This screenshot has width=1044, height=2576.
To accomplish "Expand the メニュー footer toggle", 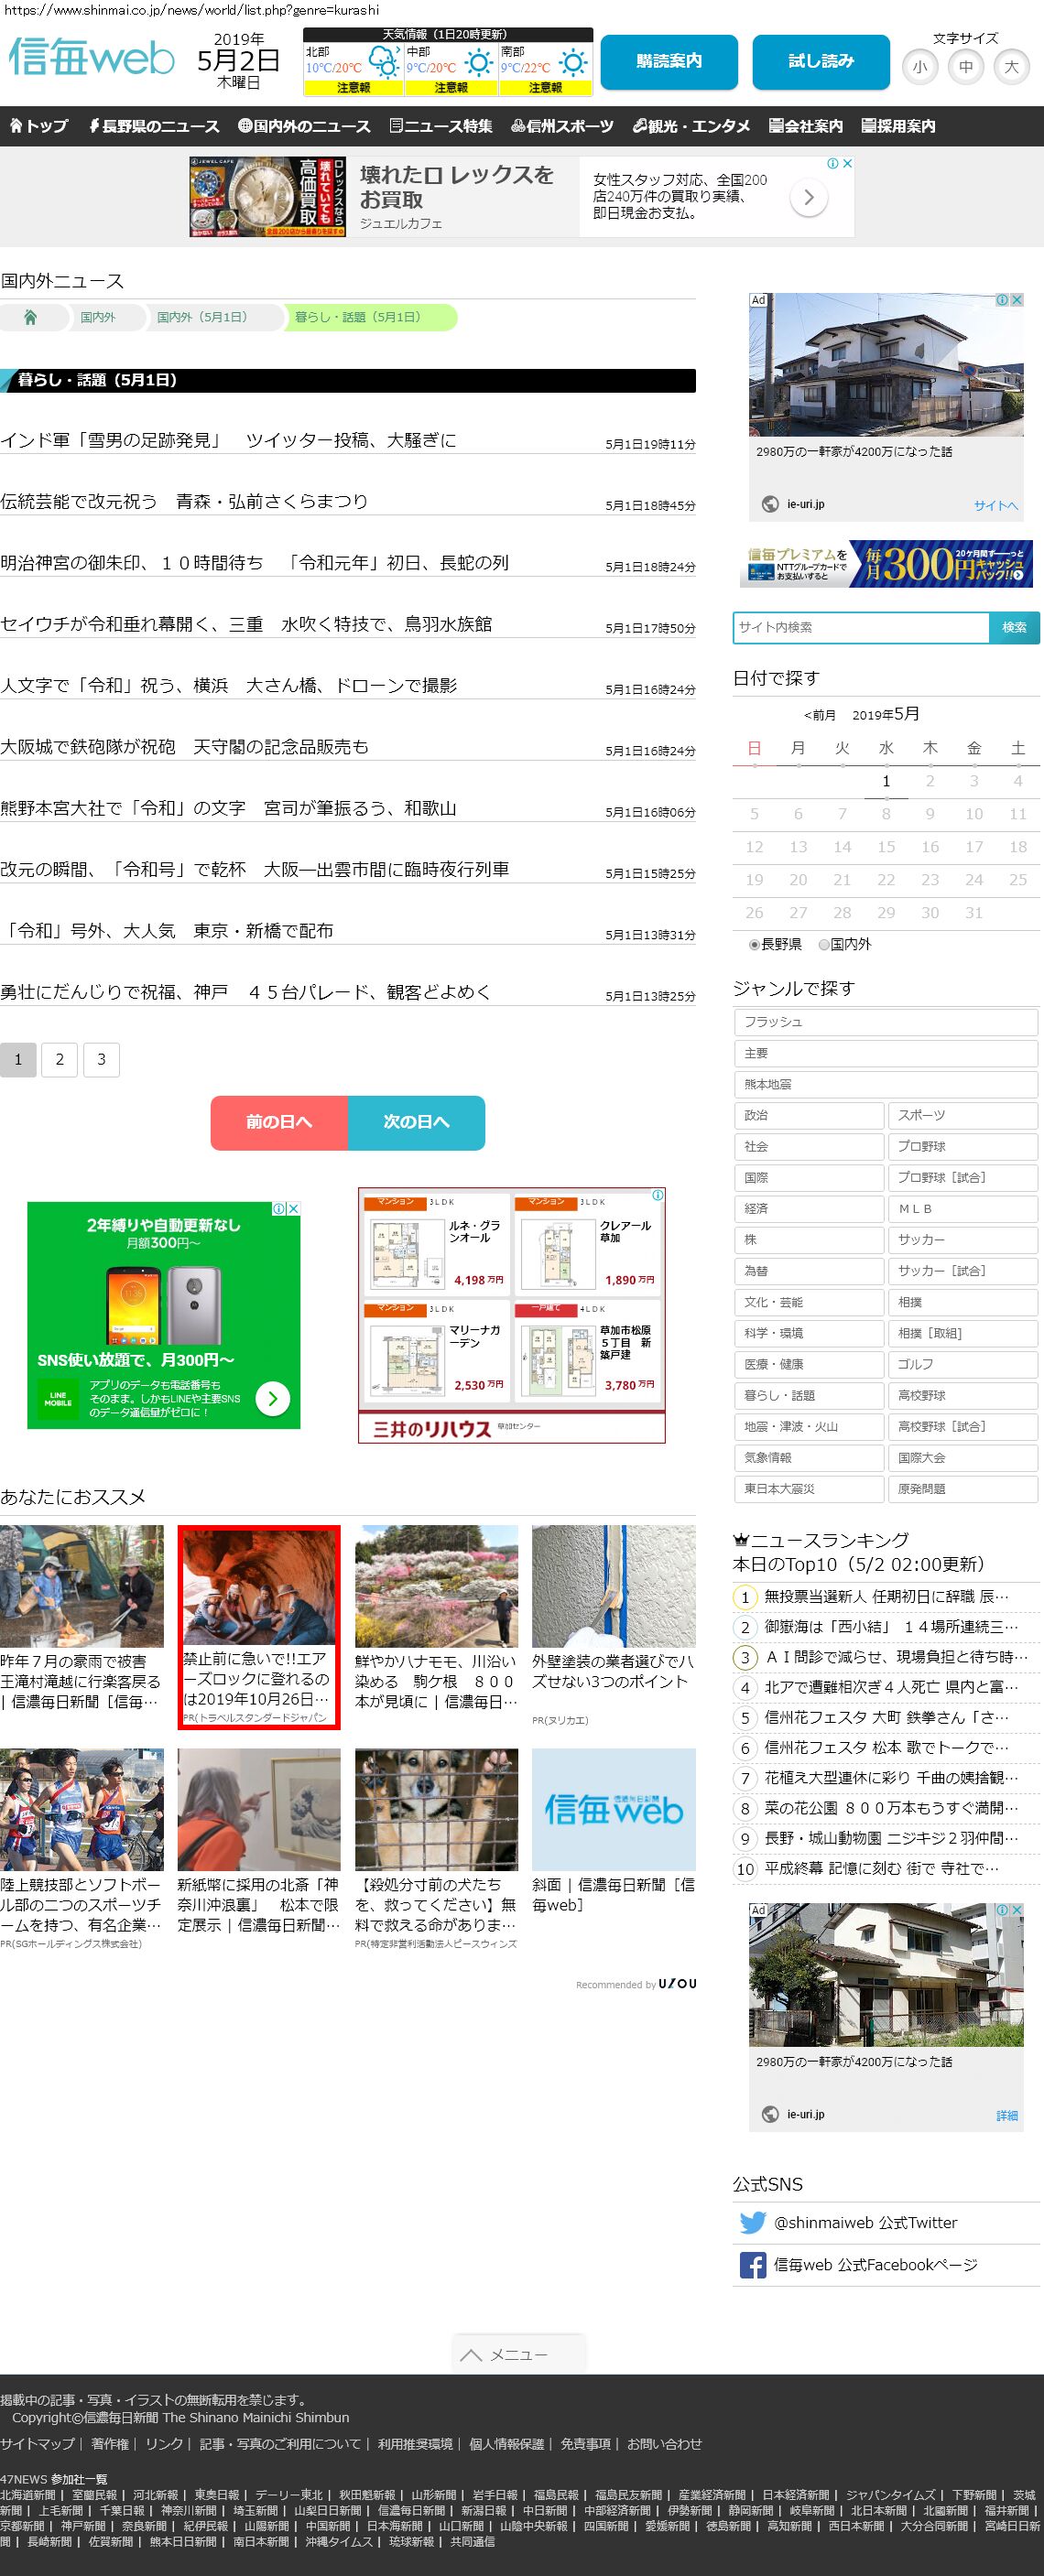I will click(518, 2355).
